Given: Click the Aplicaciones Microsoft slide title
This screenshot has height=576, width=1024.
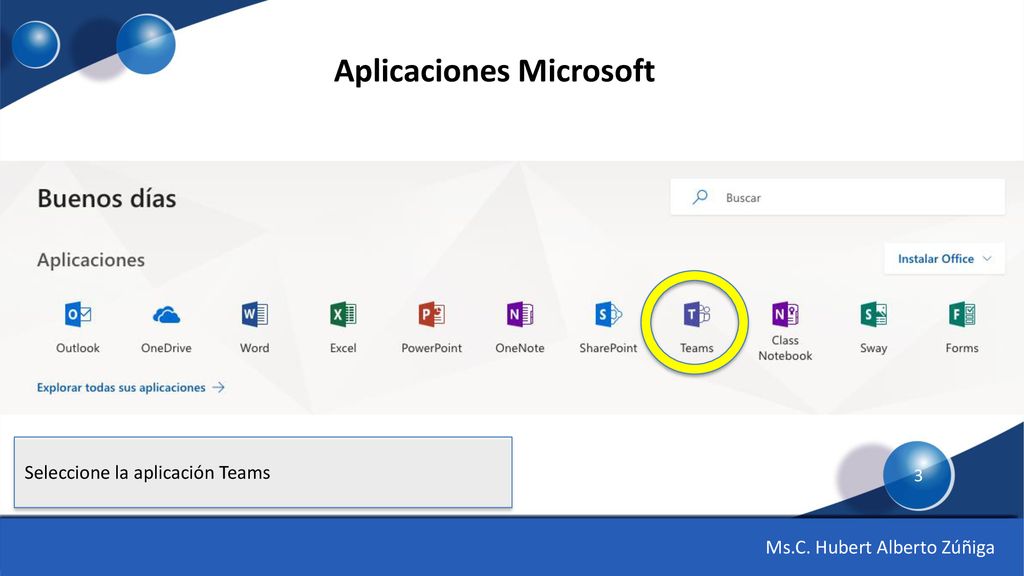Looking at the screenshot, I should tap(494, 71).
